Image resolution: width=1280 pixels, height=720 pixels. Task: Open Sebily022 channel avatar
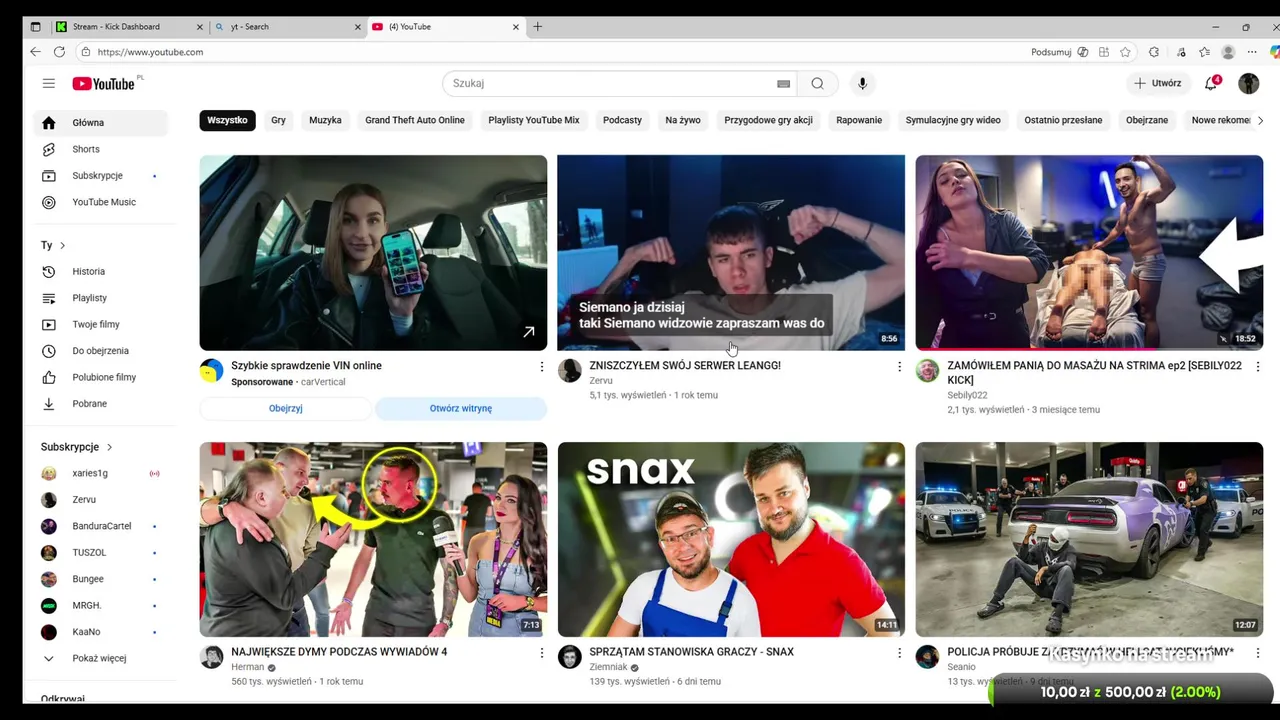928,371
